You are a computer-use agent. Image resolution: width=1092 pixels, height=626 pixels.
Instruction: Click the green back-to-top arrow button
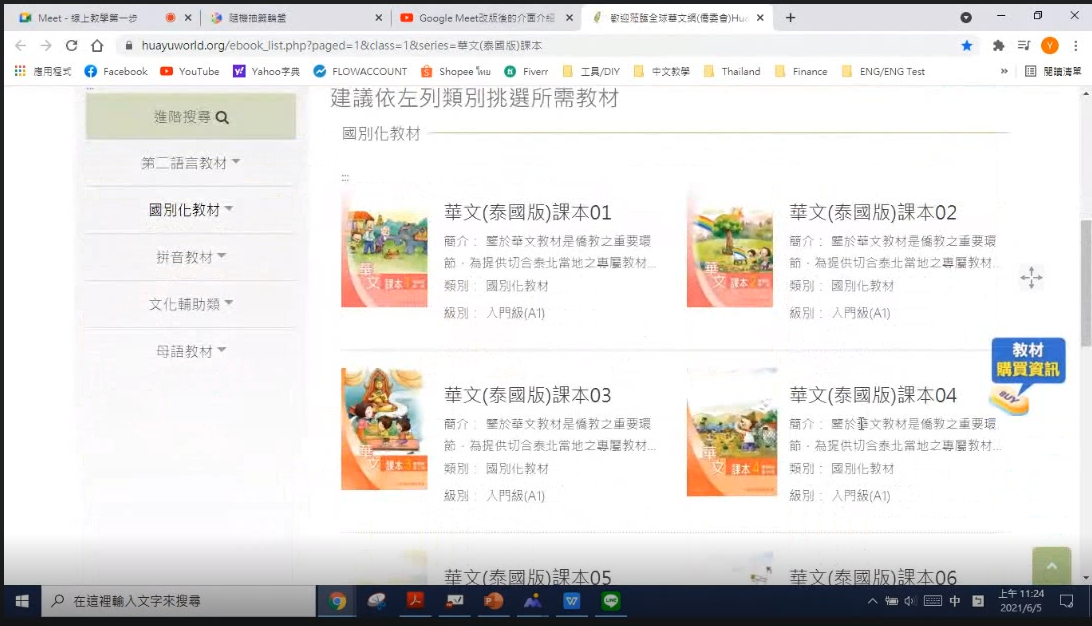click(1051, 565)
